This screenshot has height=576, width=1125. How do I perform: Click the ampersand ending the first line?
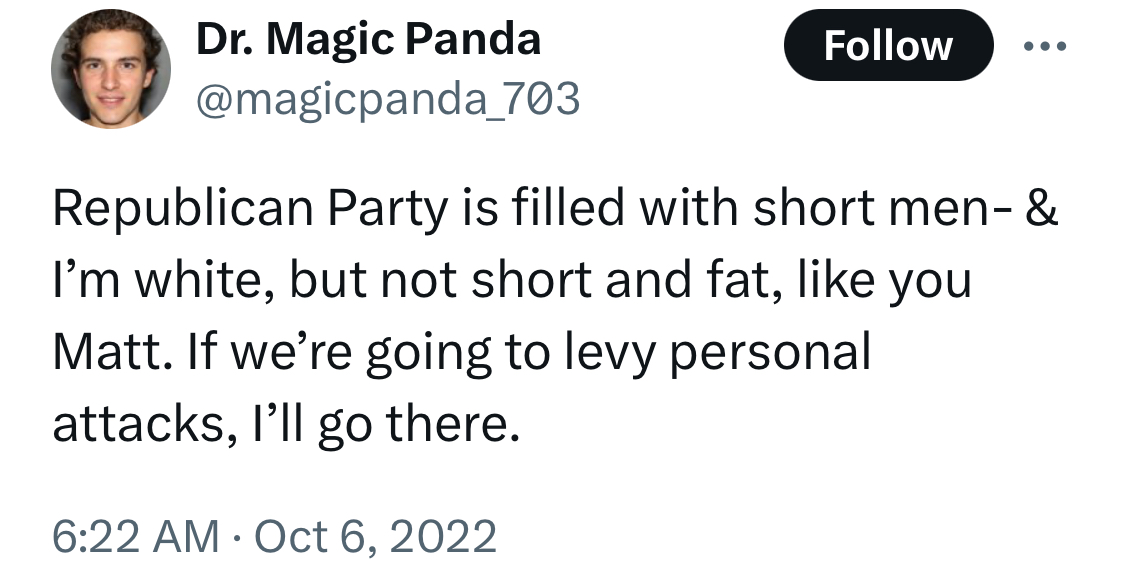(x=1042, y=208)
